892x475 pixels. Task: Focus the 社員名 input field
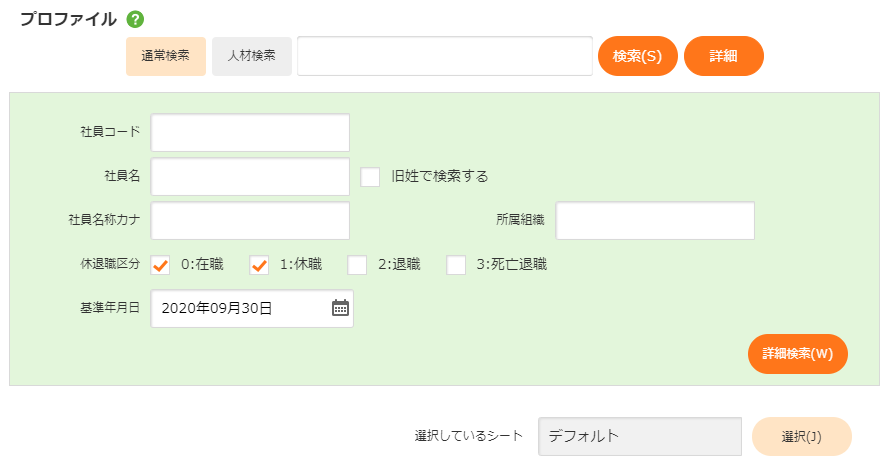click(250, 177)
